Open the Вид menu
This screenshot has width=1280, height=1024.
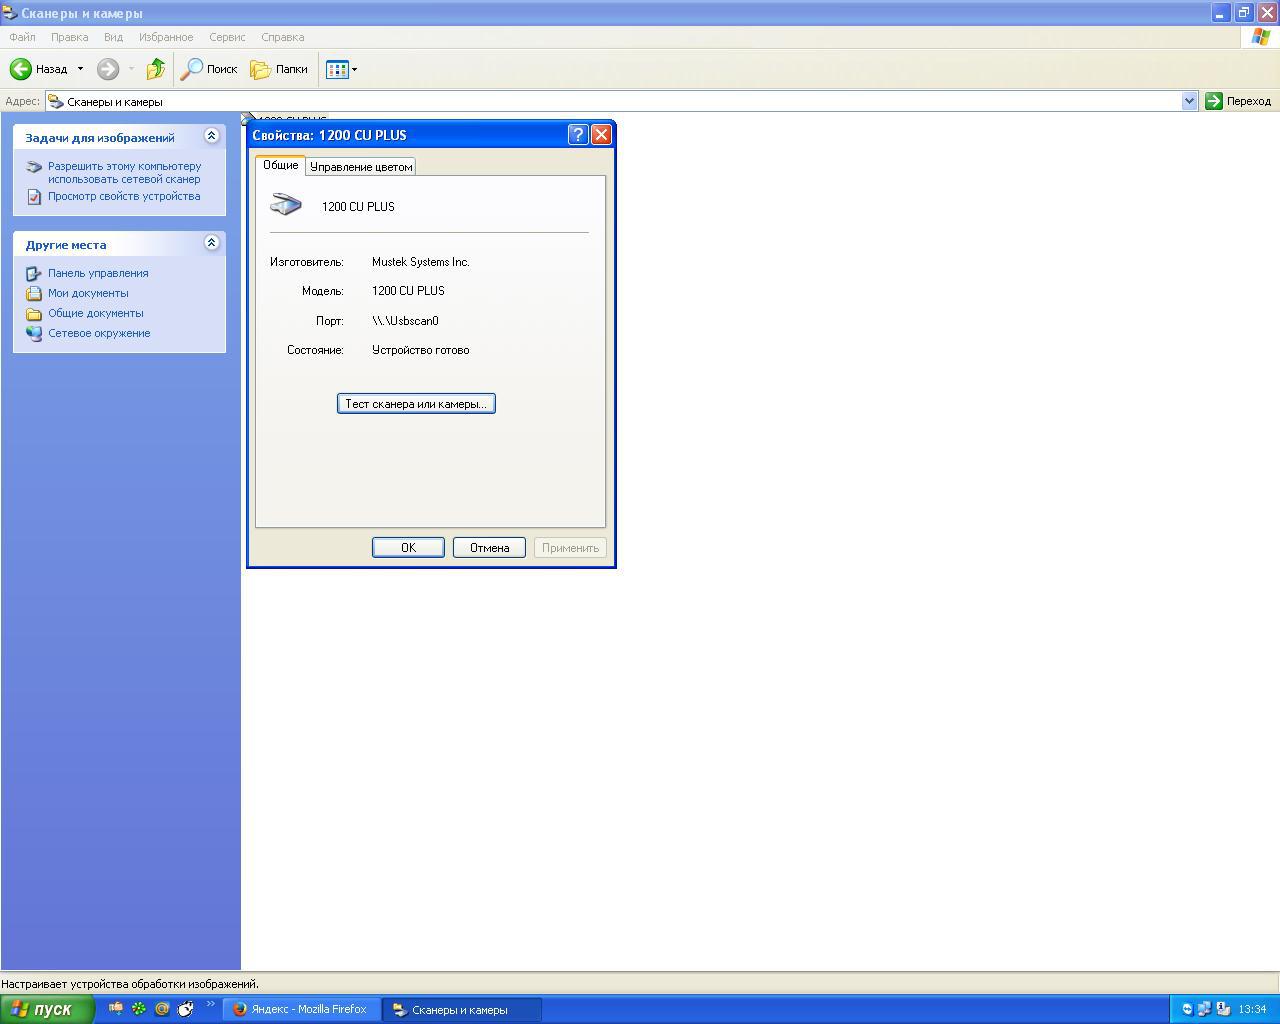tap(113, 37)
